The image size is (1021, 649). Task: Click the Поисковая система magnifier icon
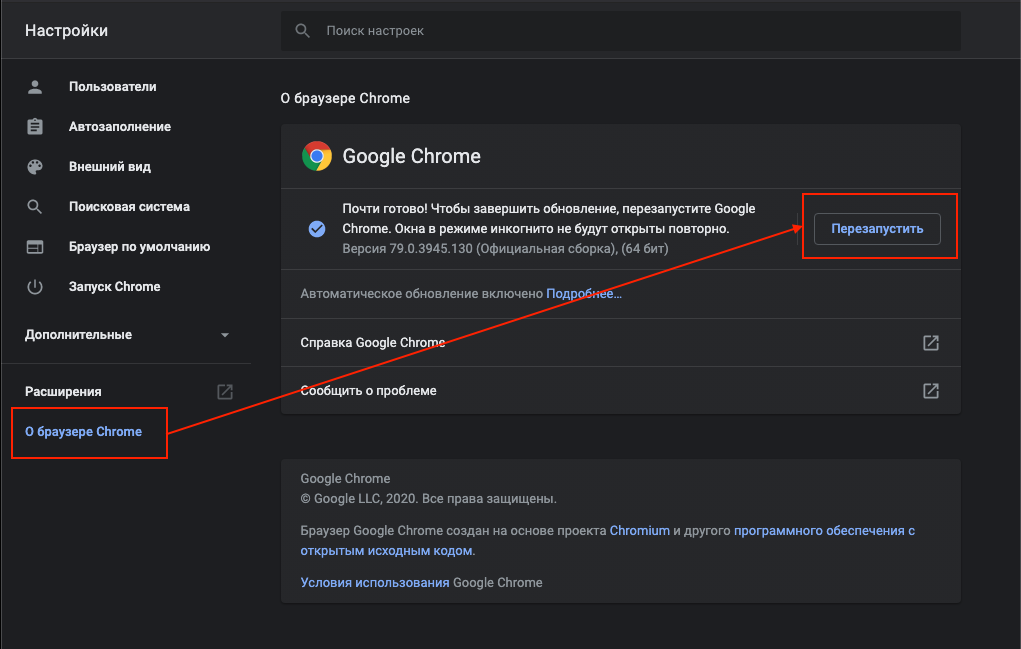[x=35, y=207]
